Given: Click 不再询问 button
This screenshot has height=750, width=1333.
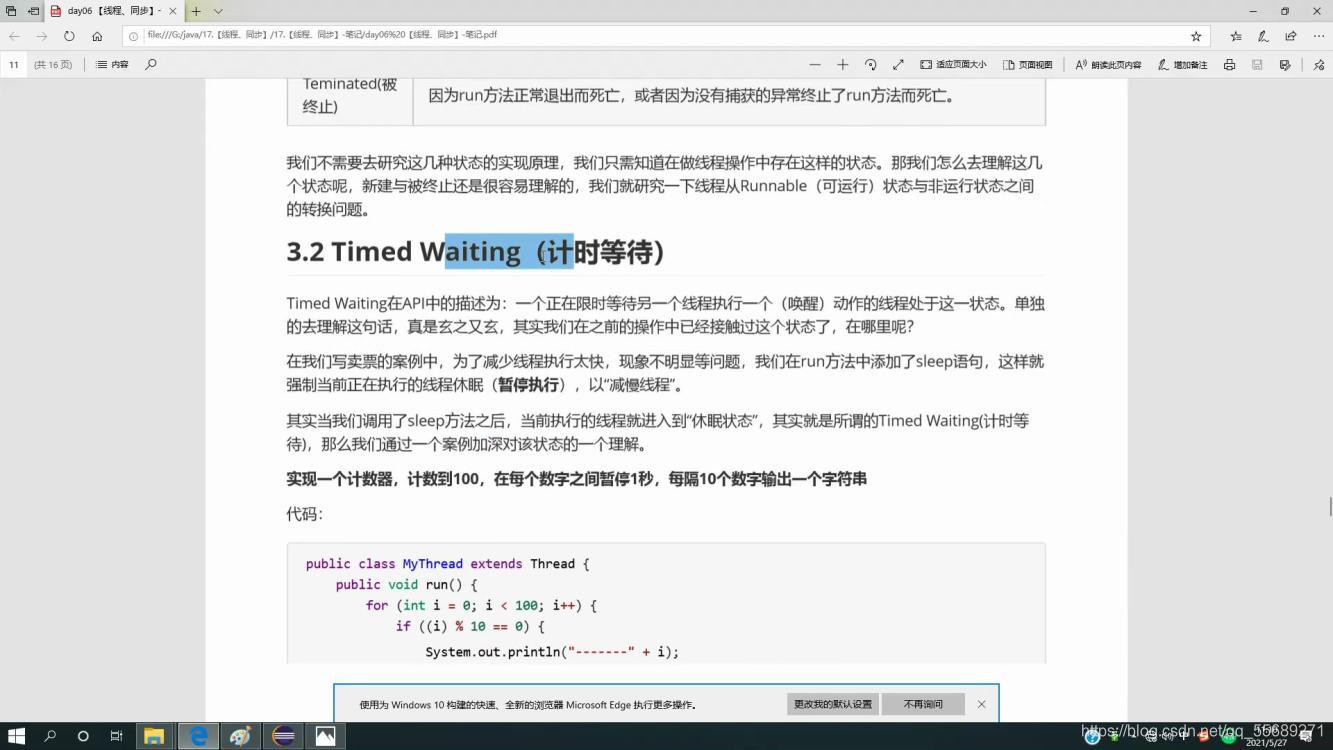Looking at the screenshot, I should pos(923,704).
